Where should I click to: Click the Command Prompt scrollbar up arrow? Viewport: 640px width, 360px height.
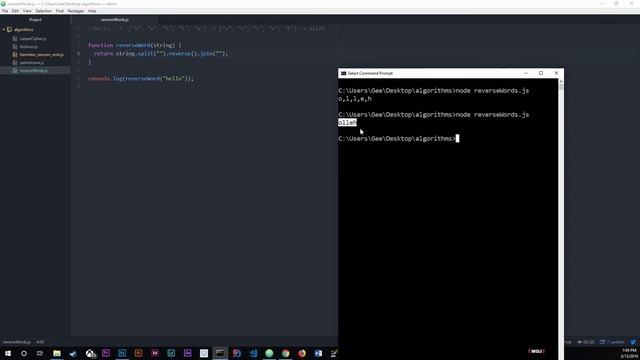(561, 81)
